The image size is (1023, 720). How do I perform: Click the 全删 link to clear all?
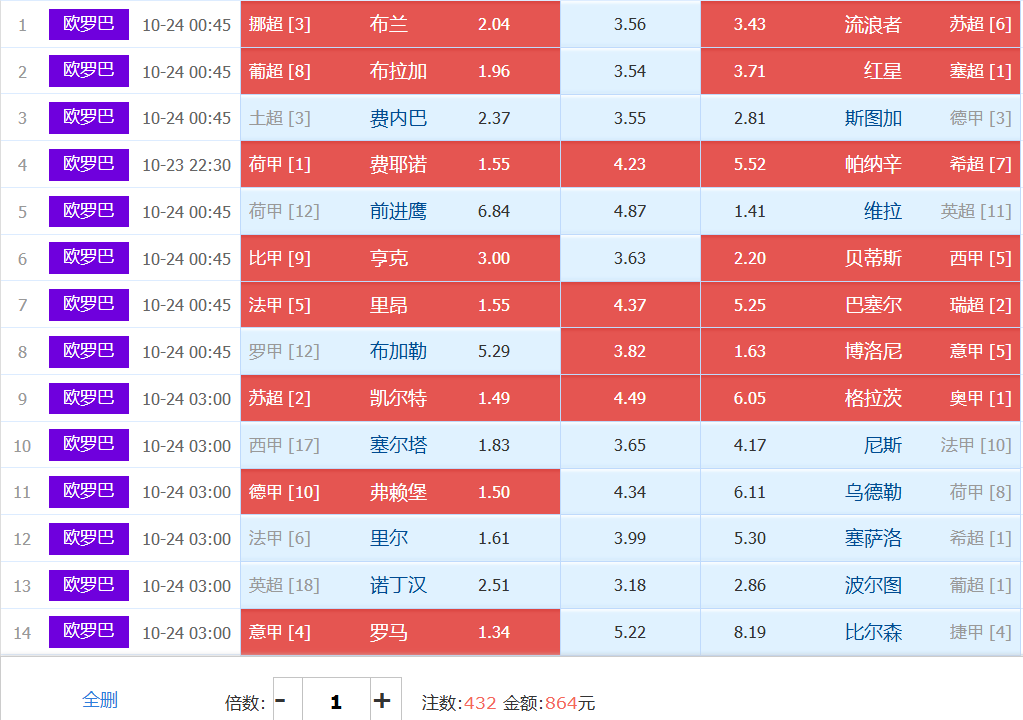(x=100, y=700)
